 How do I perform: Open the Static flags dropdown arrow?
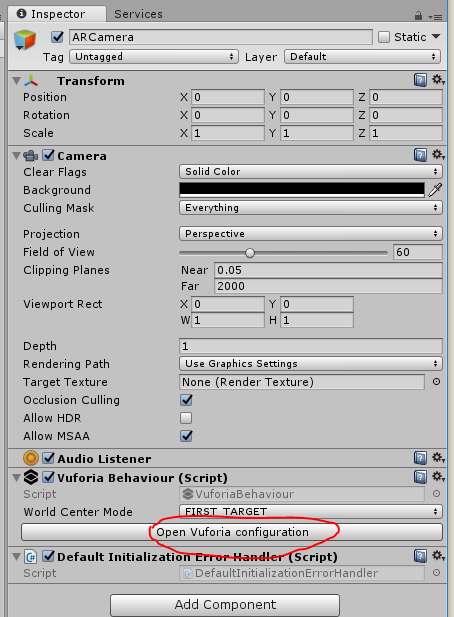pyautogui.click(x=436, y=37)
